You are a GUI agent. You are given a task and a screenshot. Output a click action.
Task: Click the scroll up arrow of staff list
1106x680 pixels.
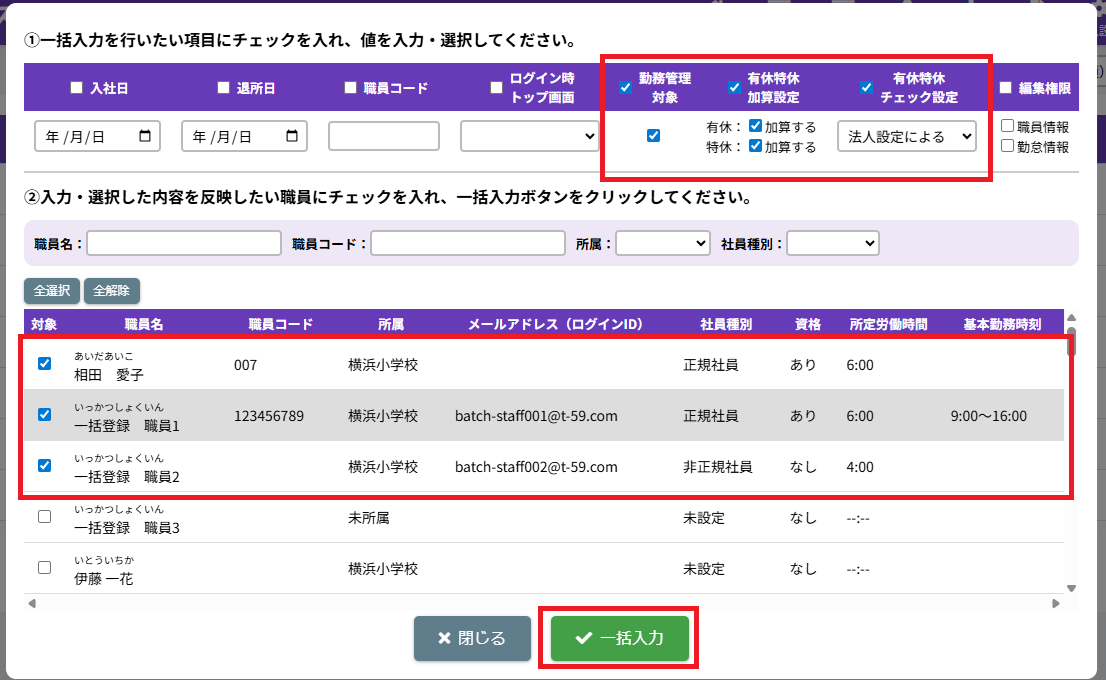(x=1072, y=317)
